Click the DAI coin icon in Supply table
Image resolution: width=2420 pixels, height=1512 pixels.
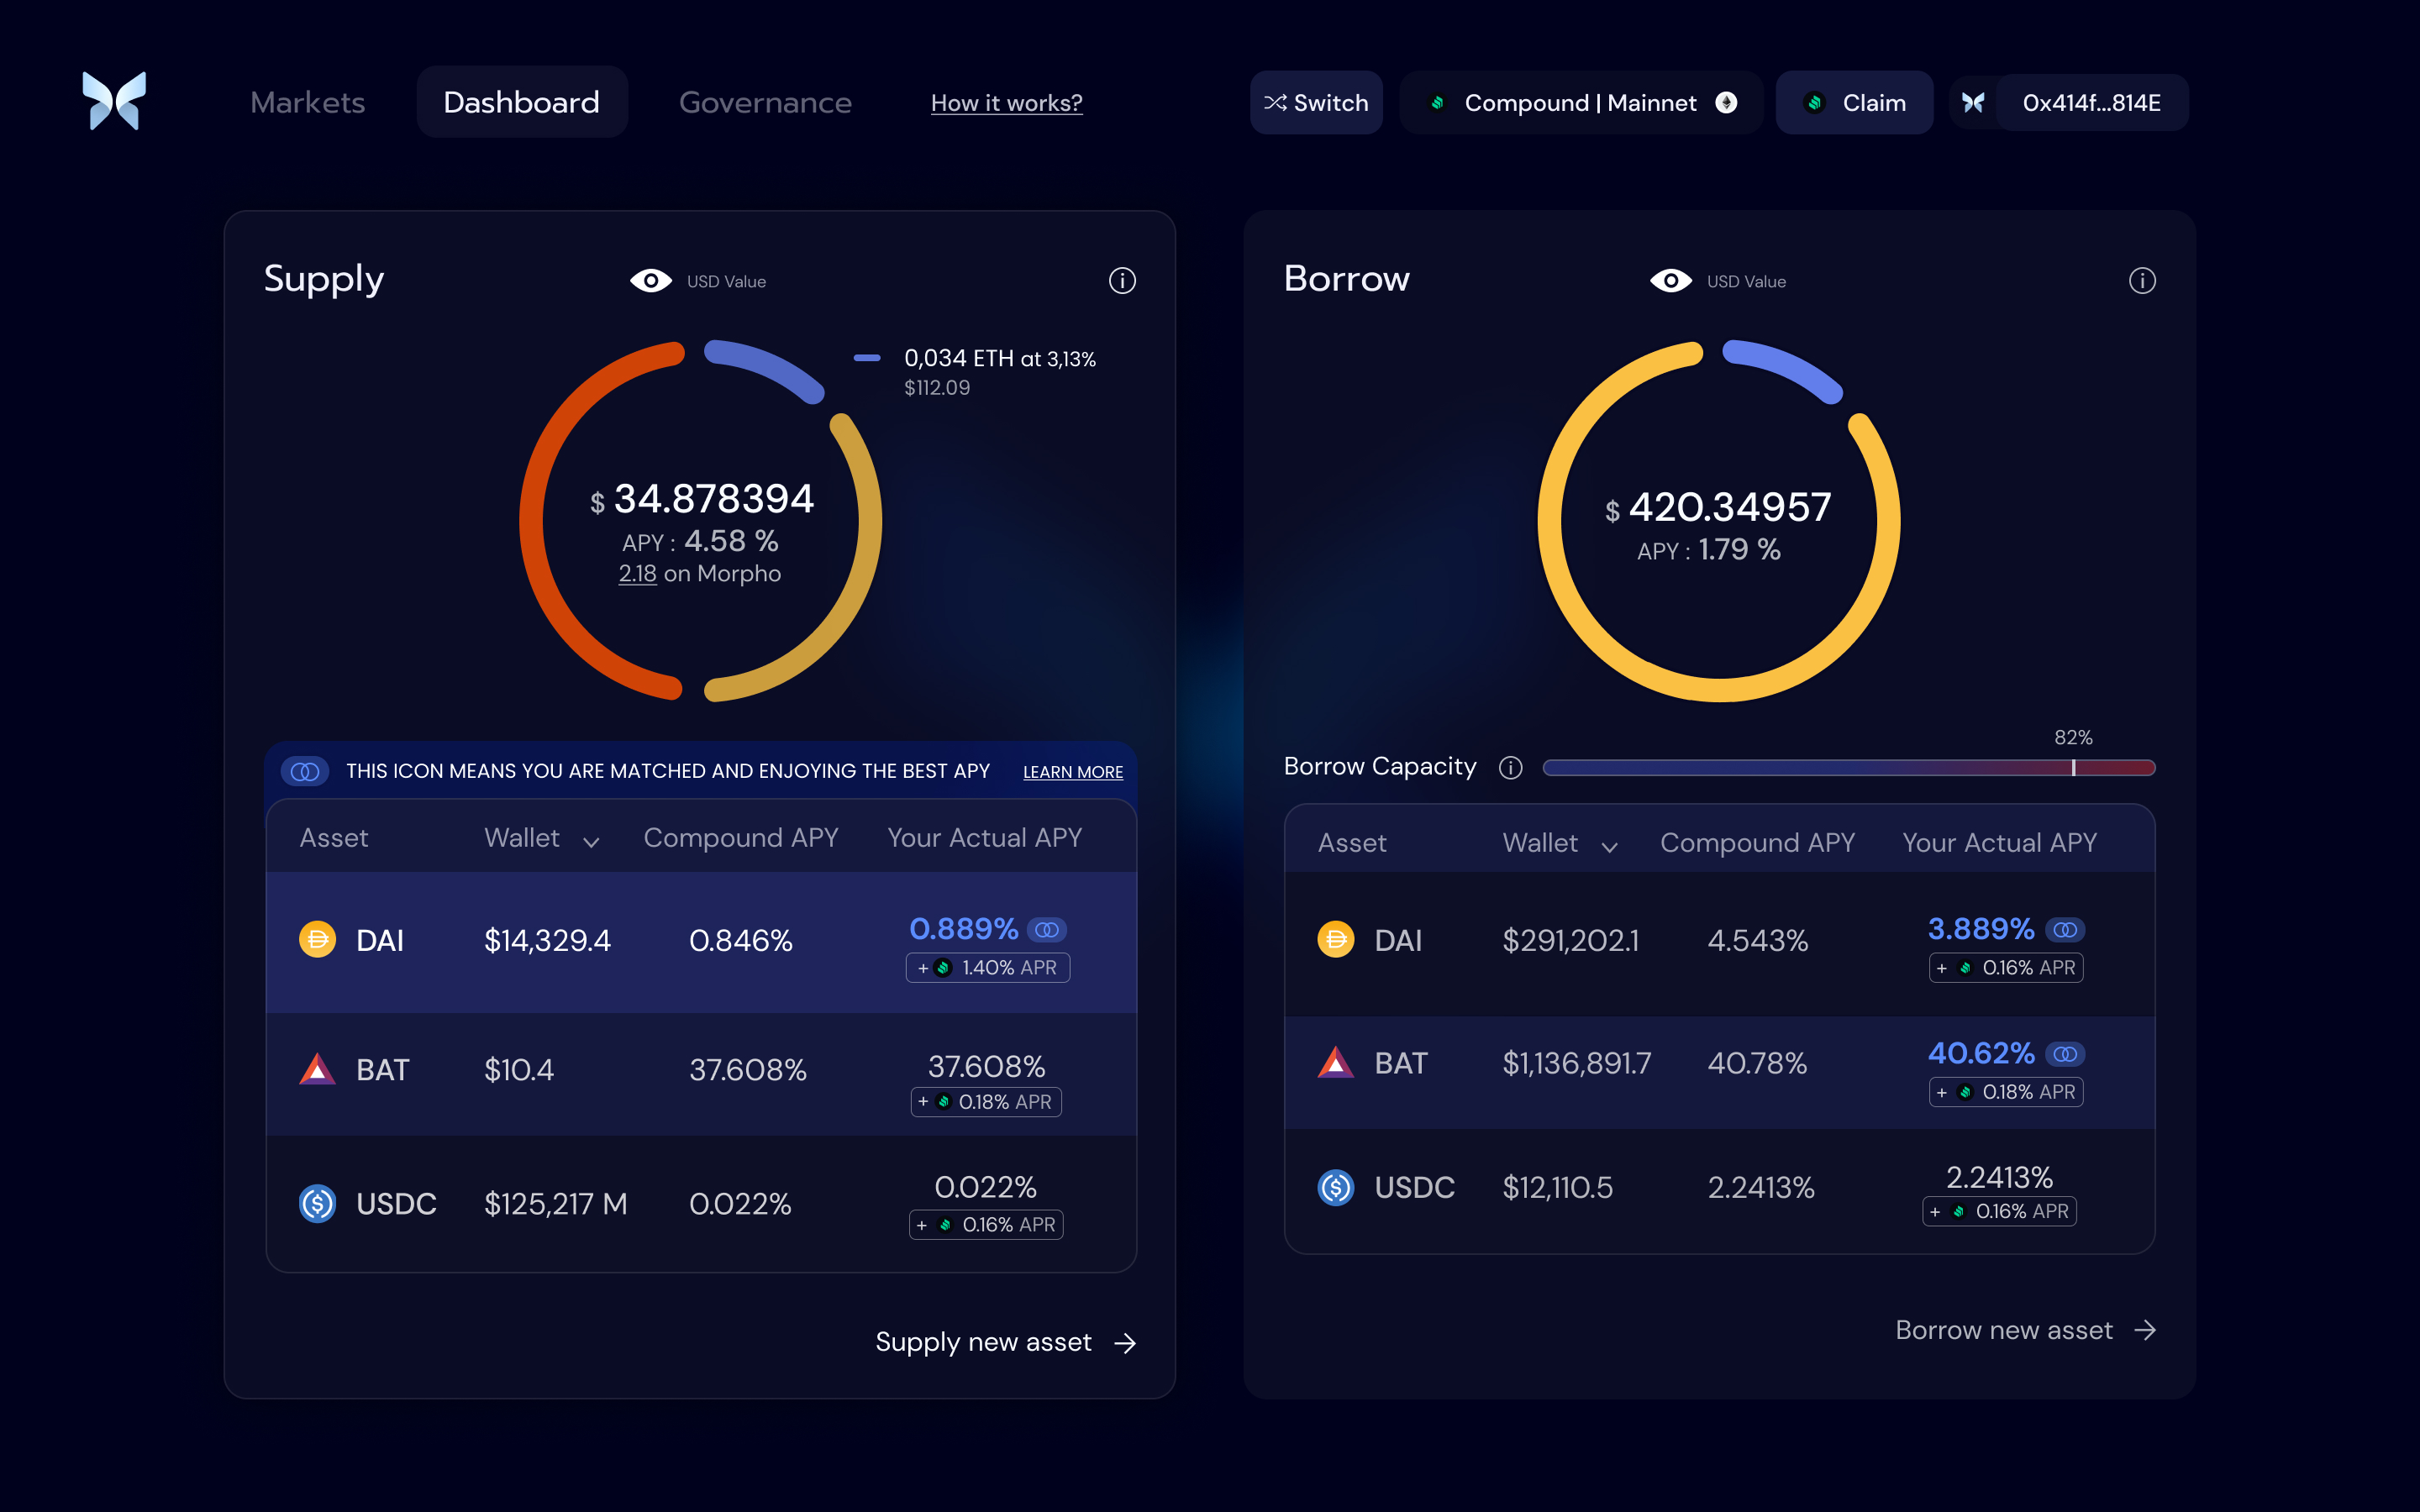click(x=318, y=940)
